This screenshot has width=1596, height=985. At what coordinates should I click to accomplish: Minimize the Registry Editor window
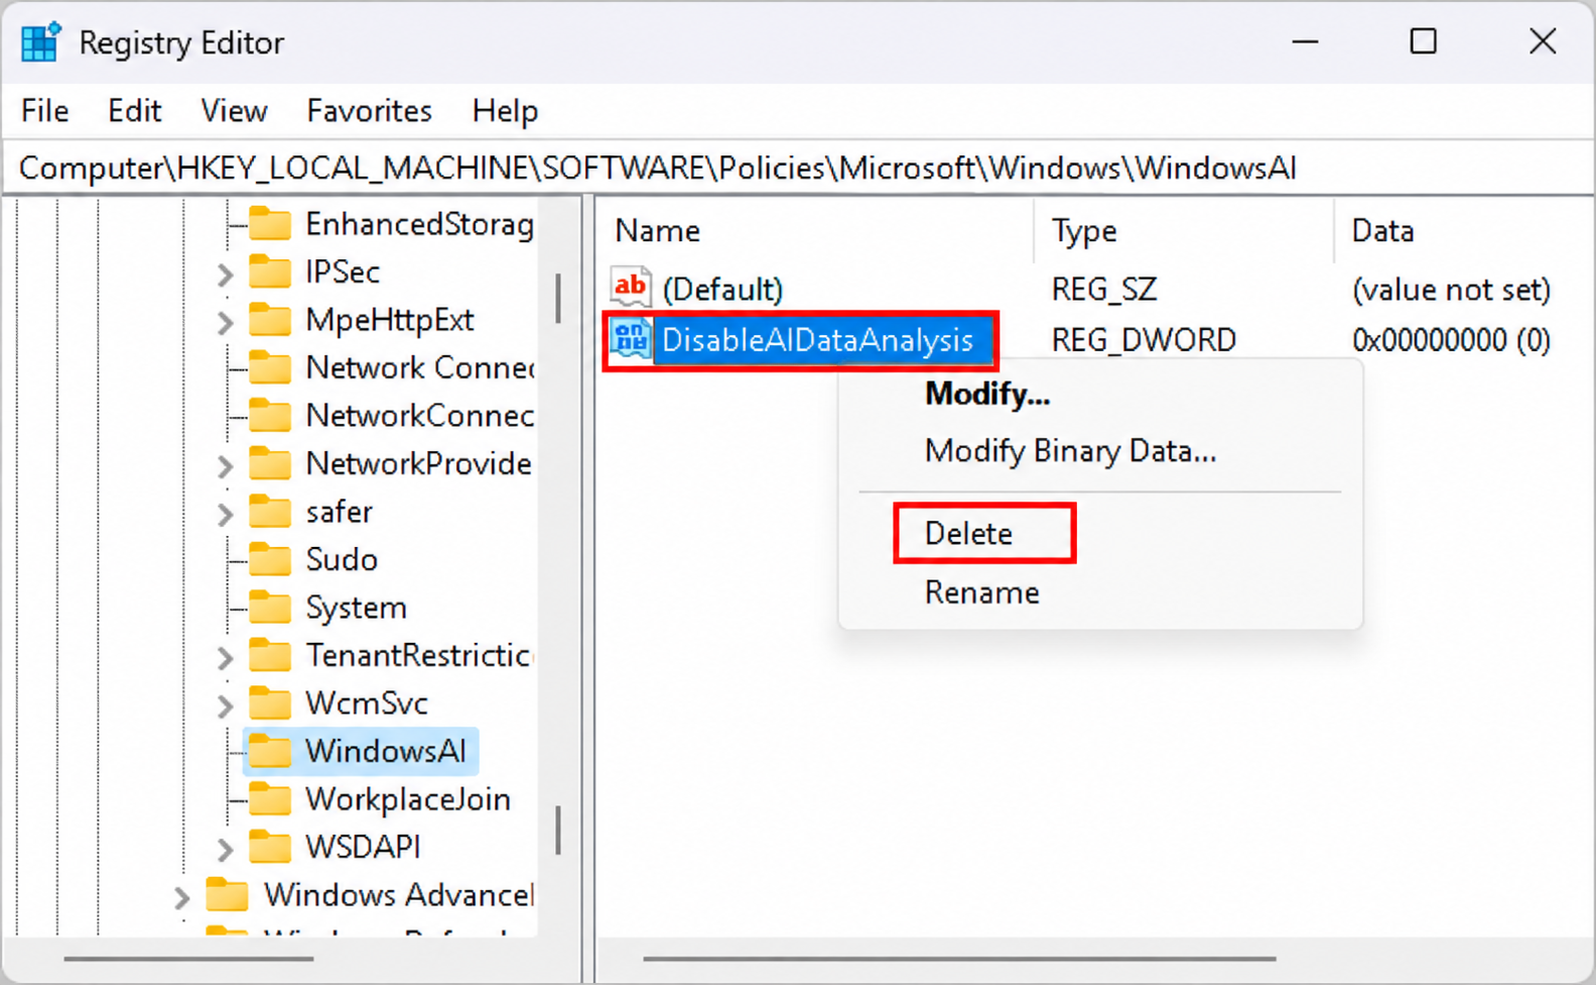coord(1305,42)
